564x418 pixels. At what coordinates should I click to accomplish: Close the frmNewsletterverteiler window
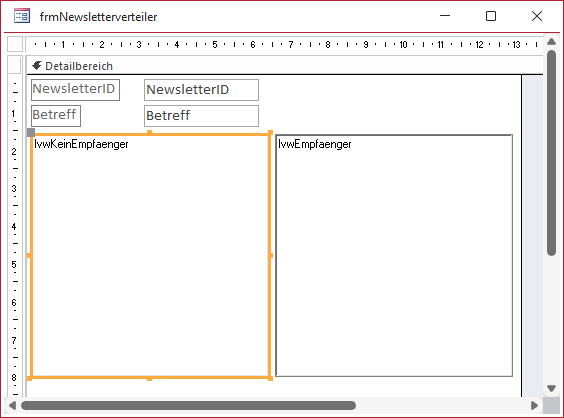click(x=537, y=16)
